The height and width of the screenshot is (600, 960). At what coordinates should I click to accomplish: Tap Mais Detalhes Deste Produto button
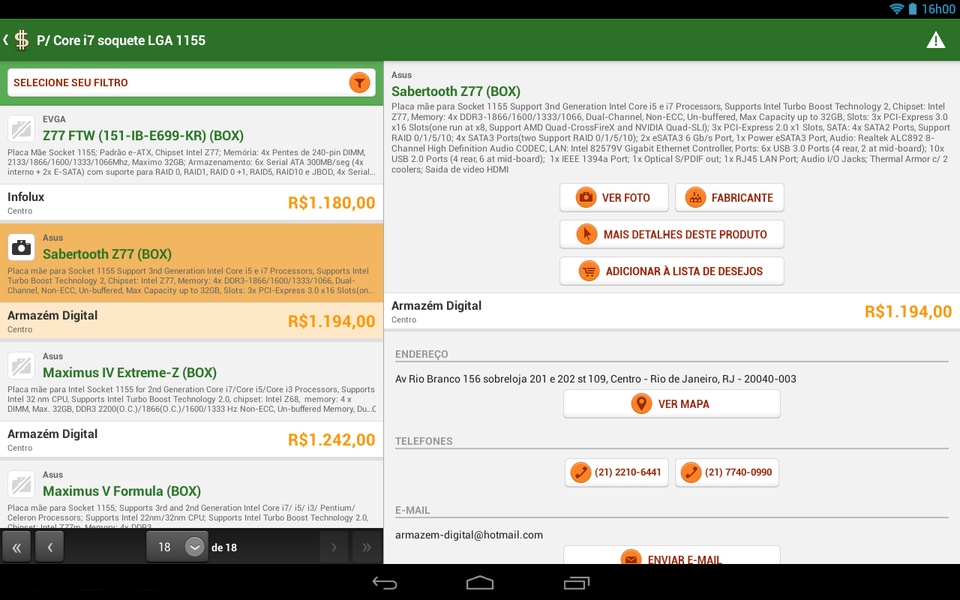click(x=672, y=234)
